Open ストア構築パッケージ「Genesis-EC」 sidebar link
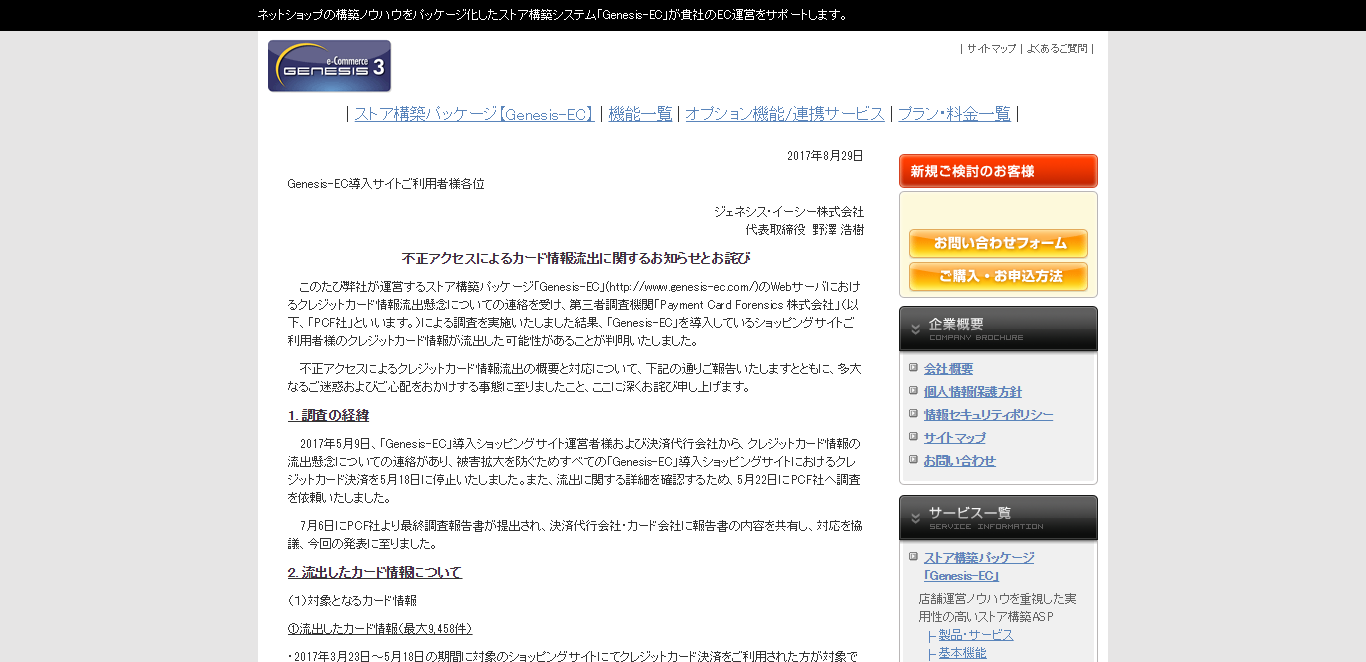The width and height of the screenshot is (1366, 662). pyautogui.click(x=979, y=567)
